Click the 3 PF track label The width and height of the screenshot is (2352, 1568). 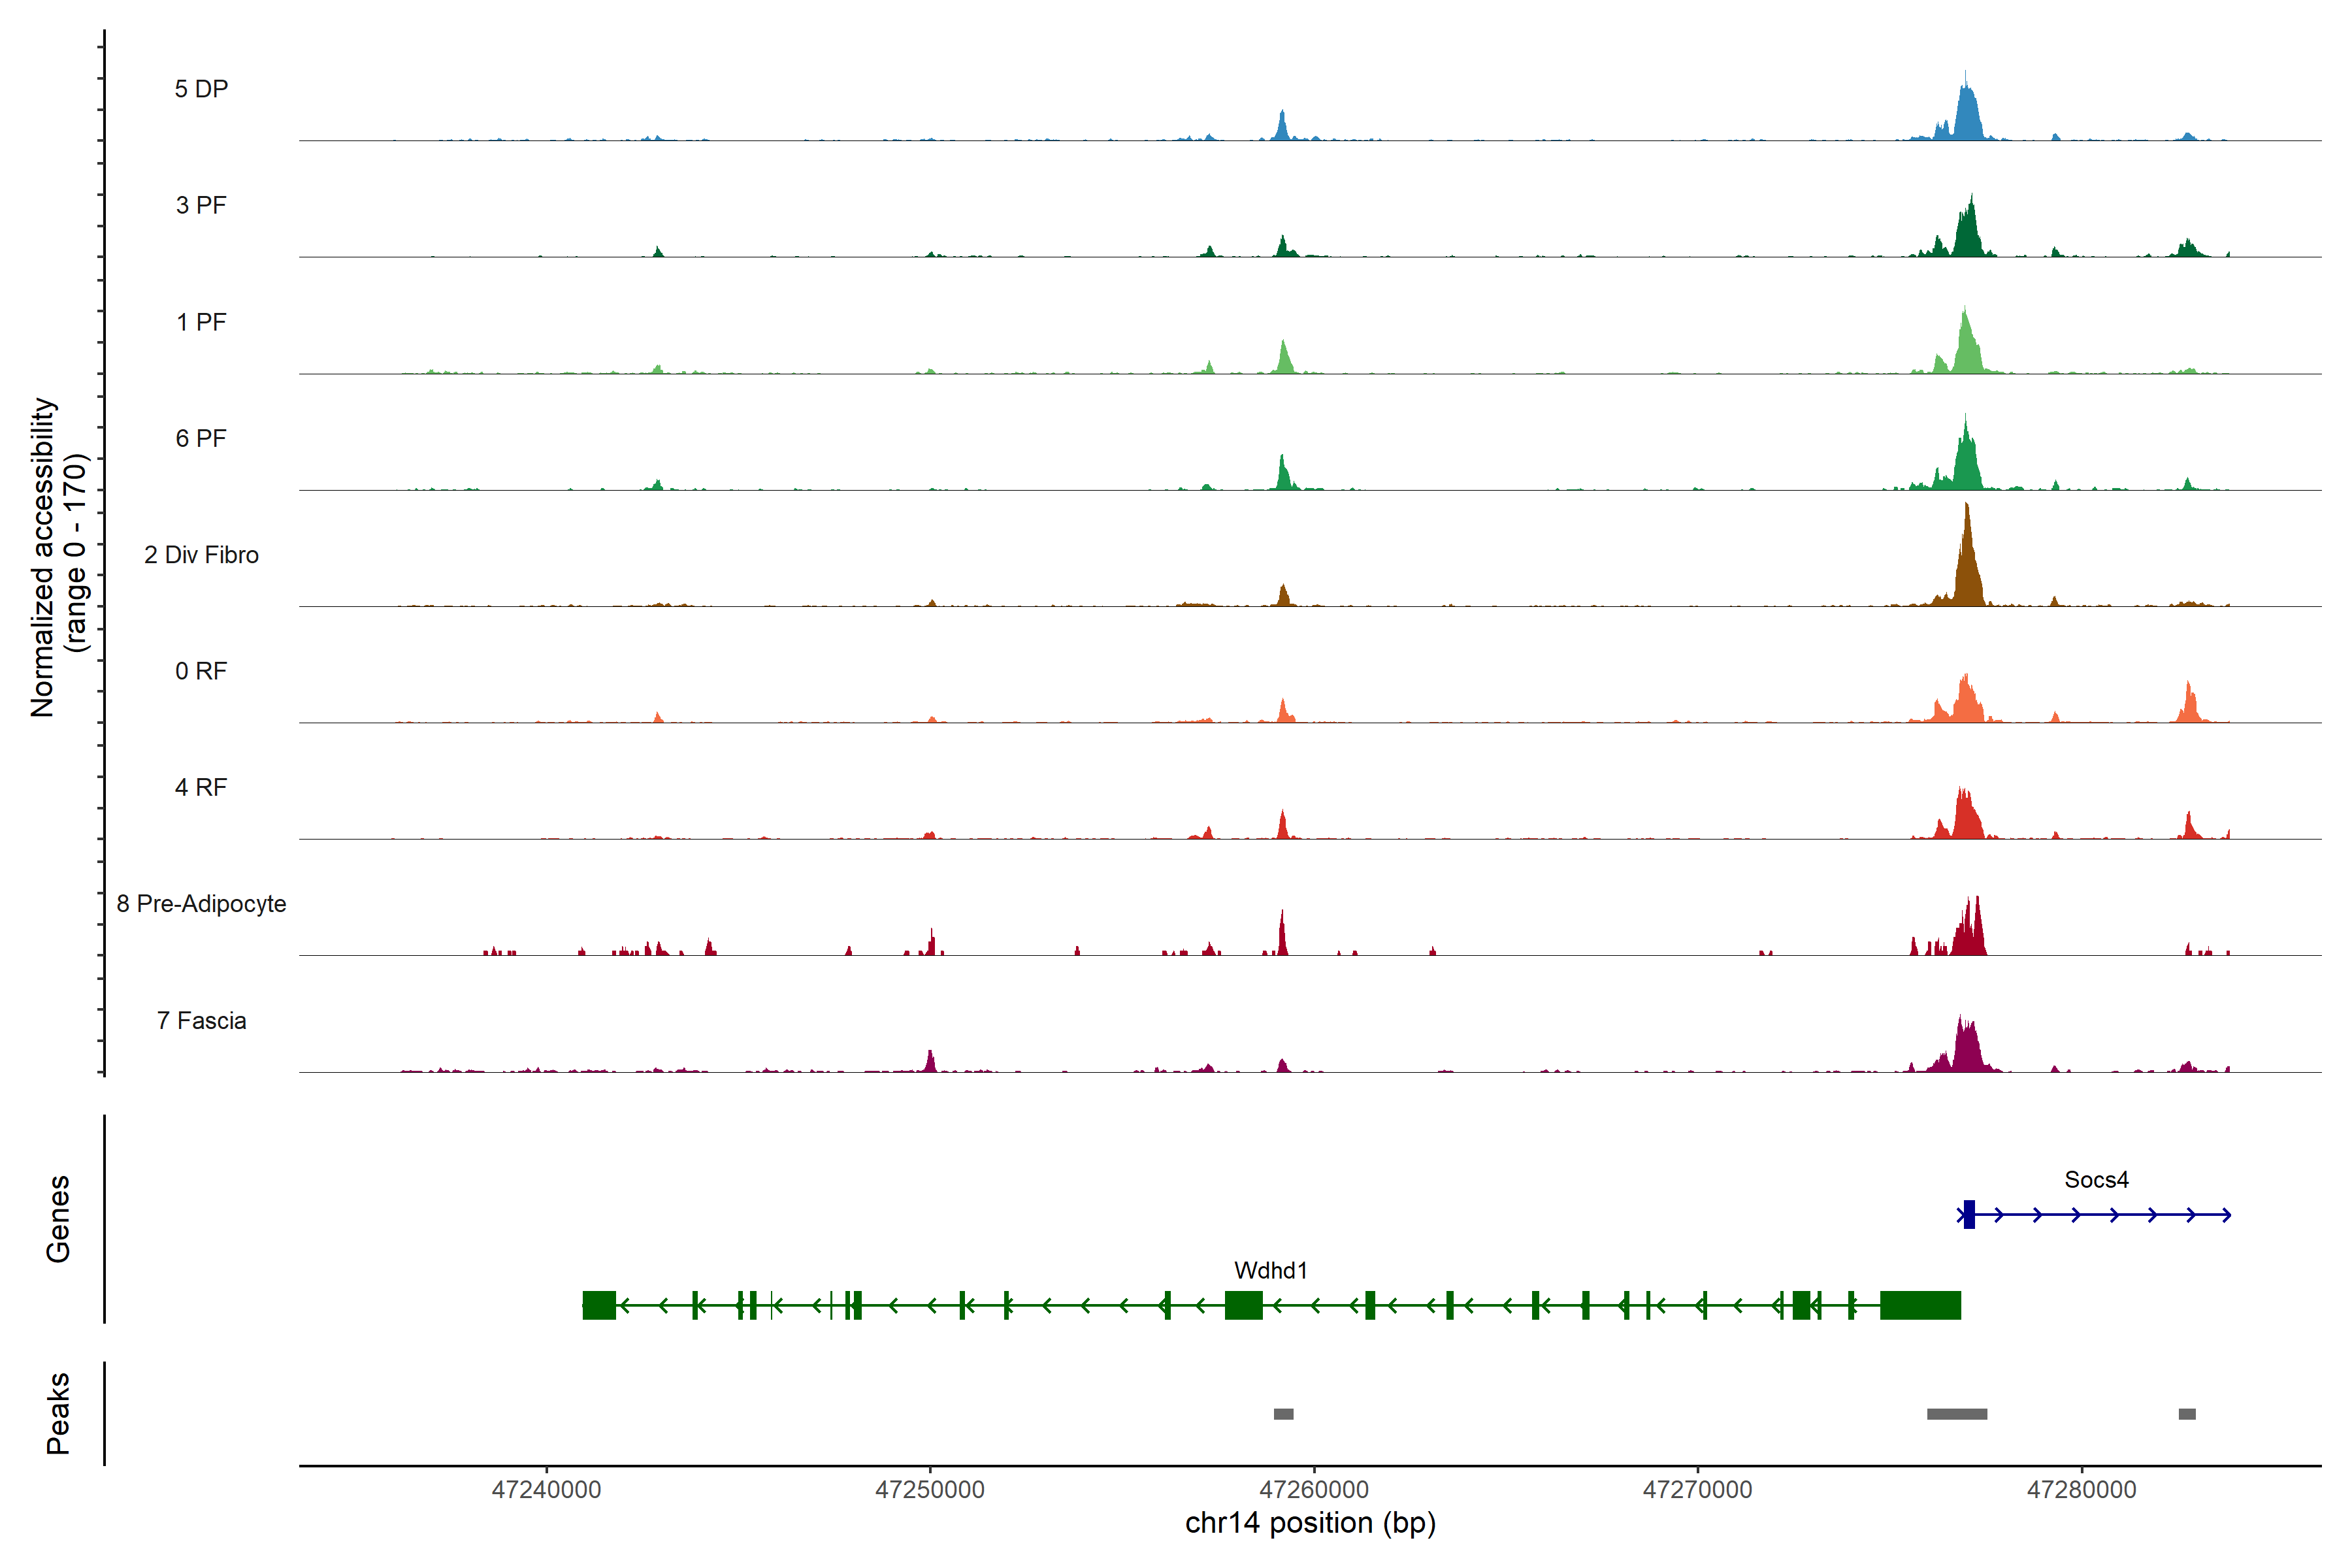[x=201, y=205]
